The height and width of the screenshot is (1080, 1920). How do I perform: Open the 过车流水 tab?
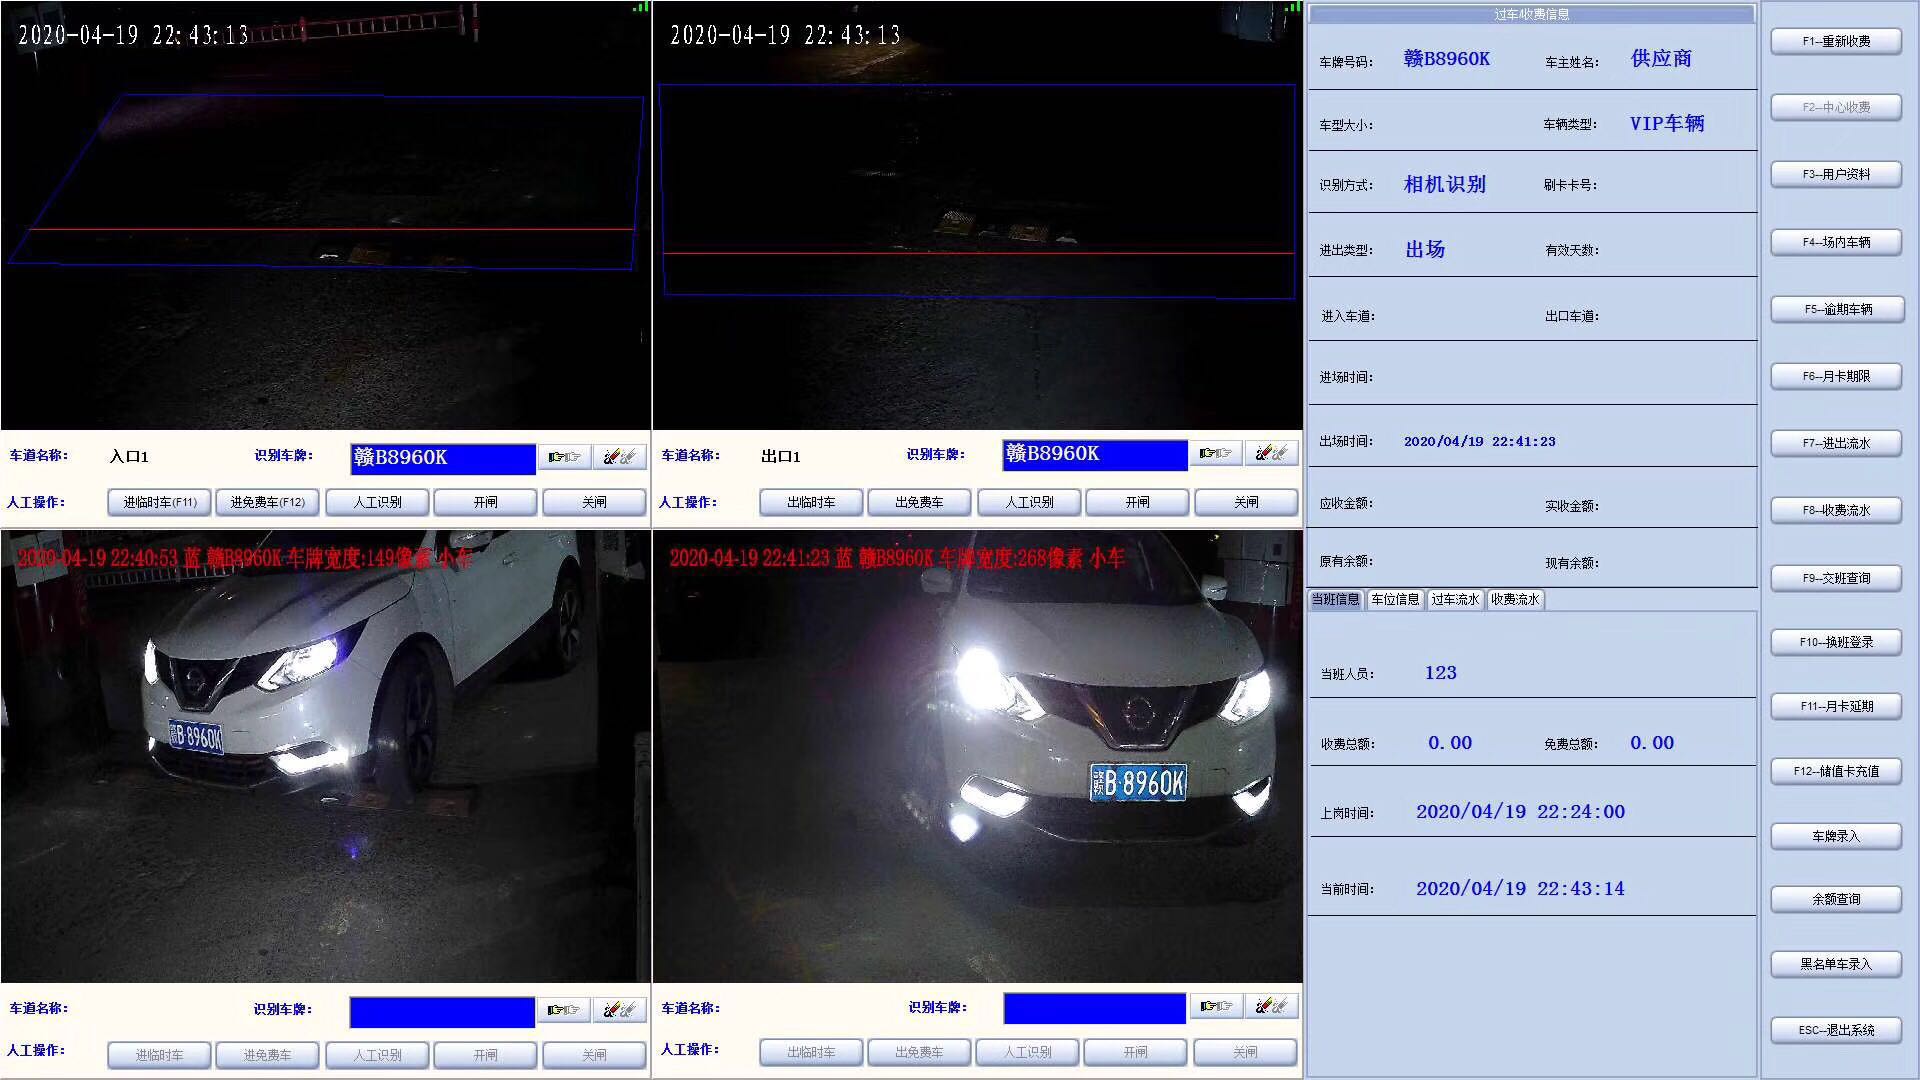pyautogui.click(x=1455, y=600)
